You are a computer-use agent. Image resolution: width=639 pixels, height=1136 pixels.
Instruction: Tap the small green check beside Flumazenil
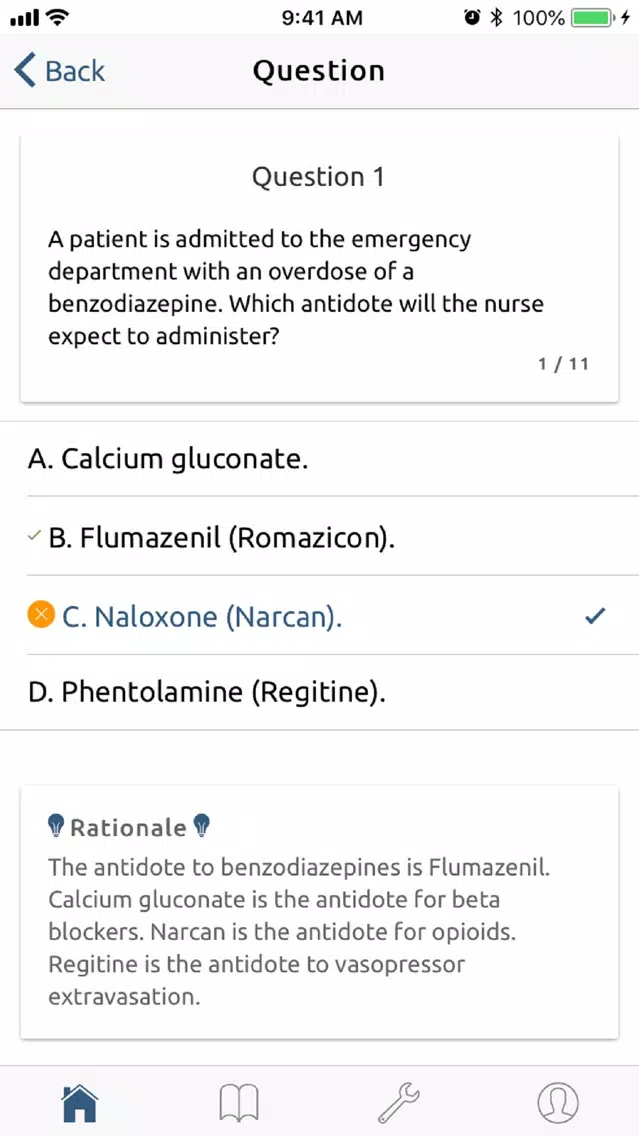33,537
